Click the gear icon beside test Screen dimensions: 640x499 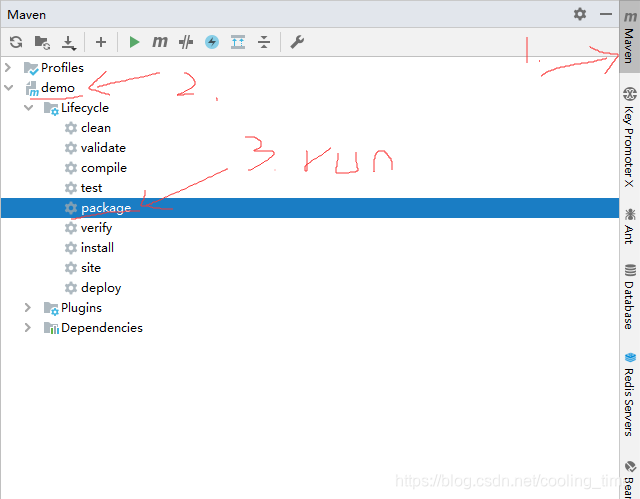[71, 188]
